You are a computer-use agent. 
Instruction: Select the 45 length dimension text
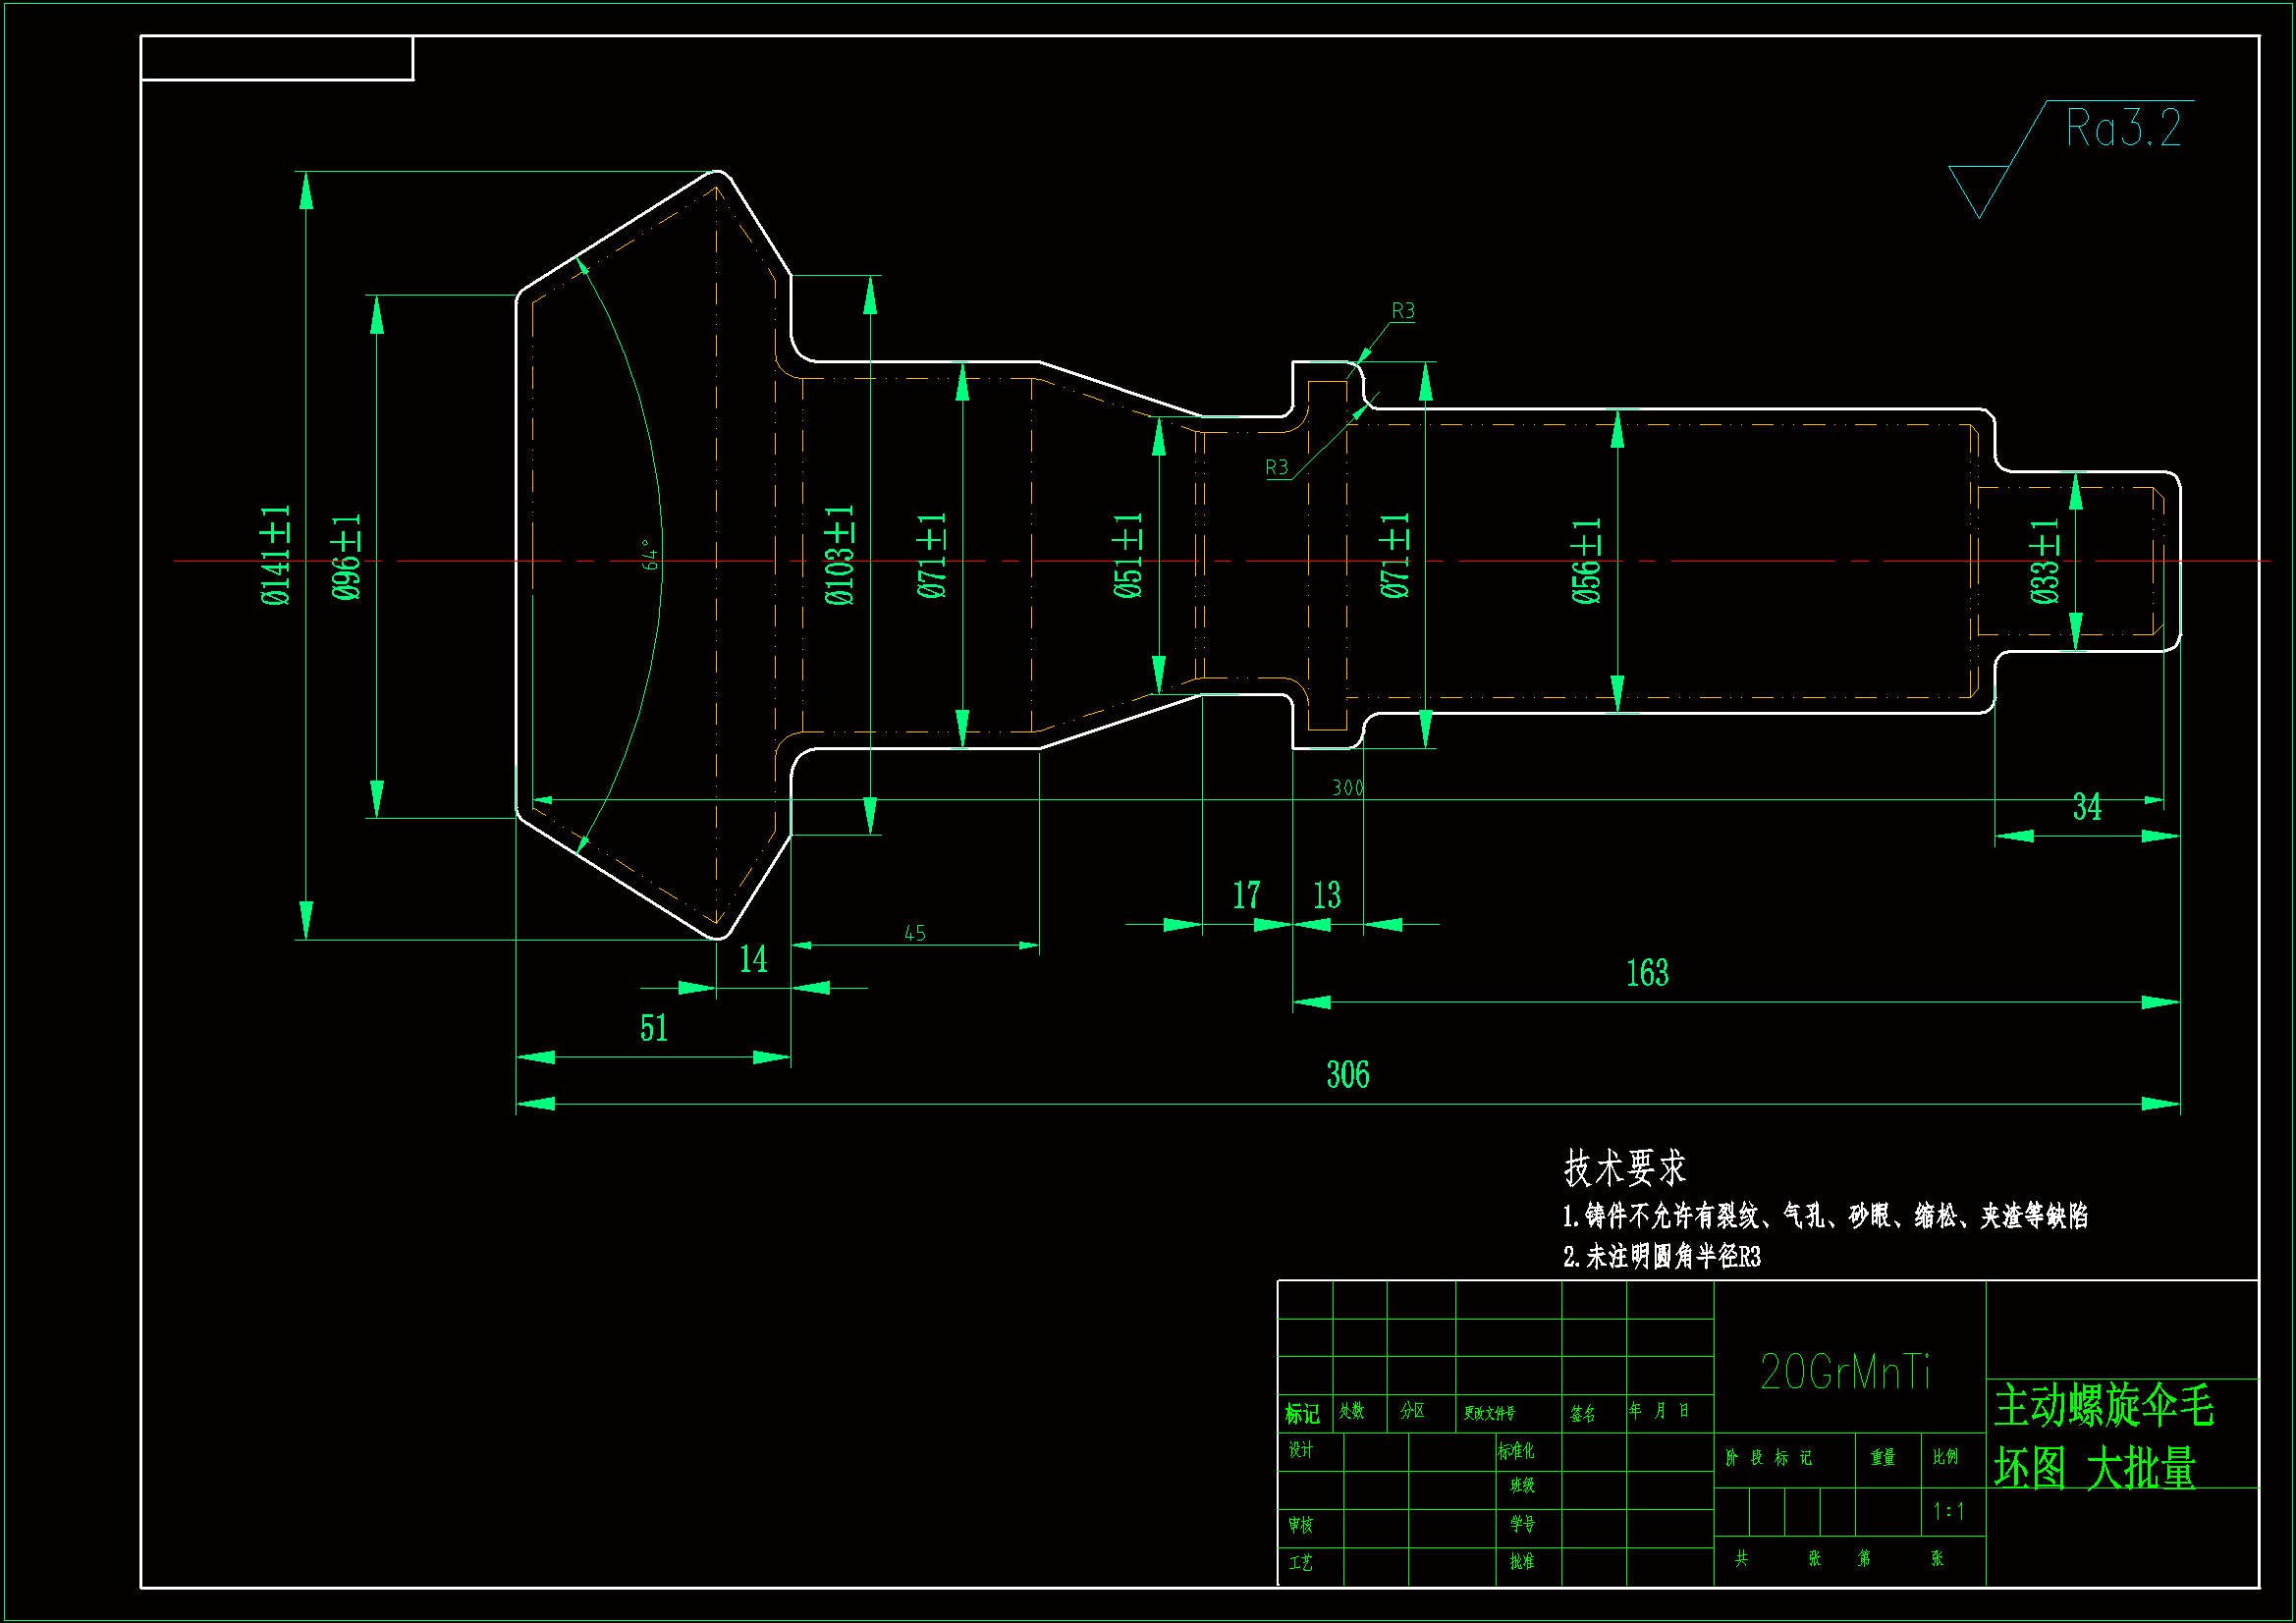(915, 934)
